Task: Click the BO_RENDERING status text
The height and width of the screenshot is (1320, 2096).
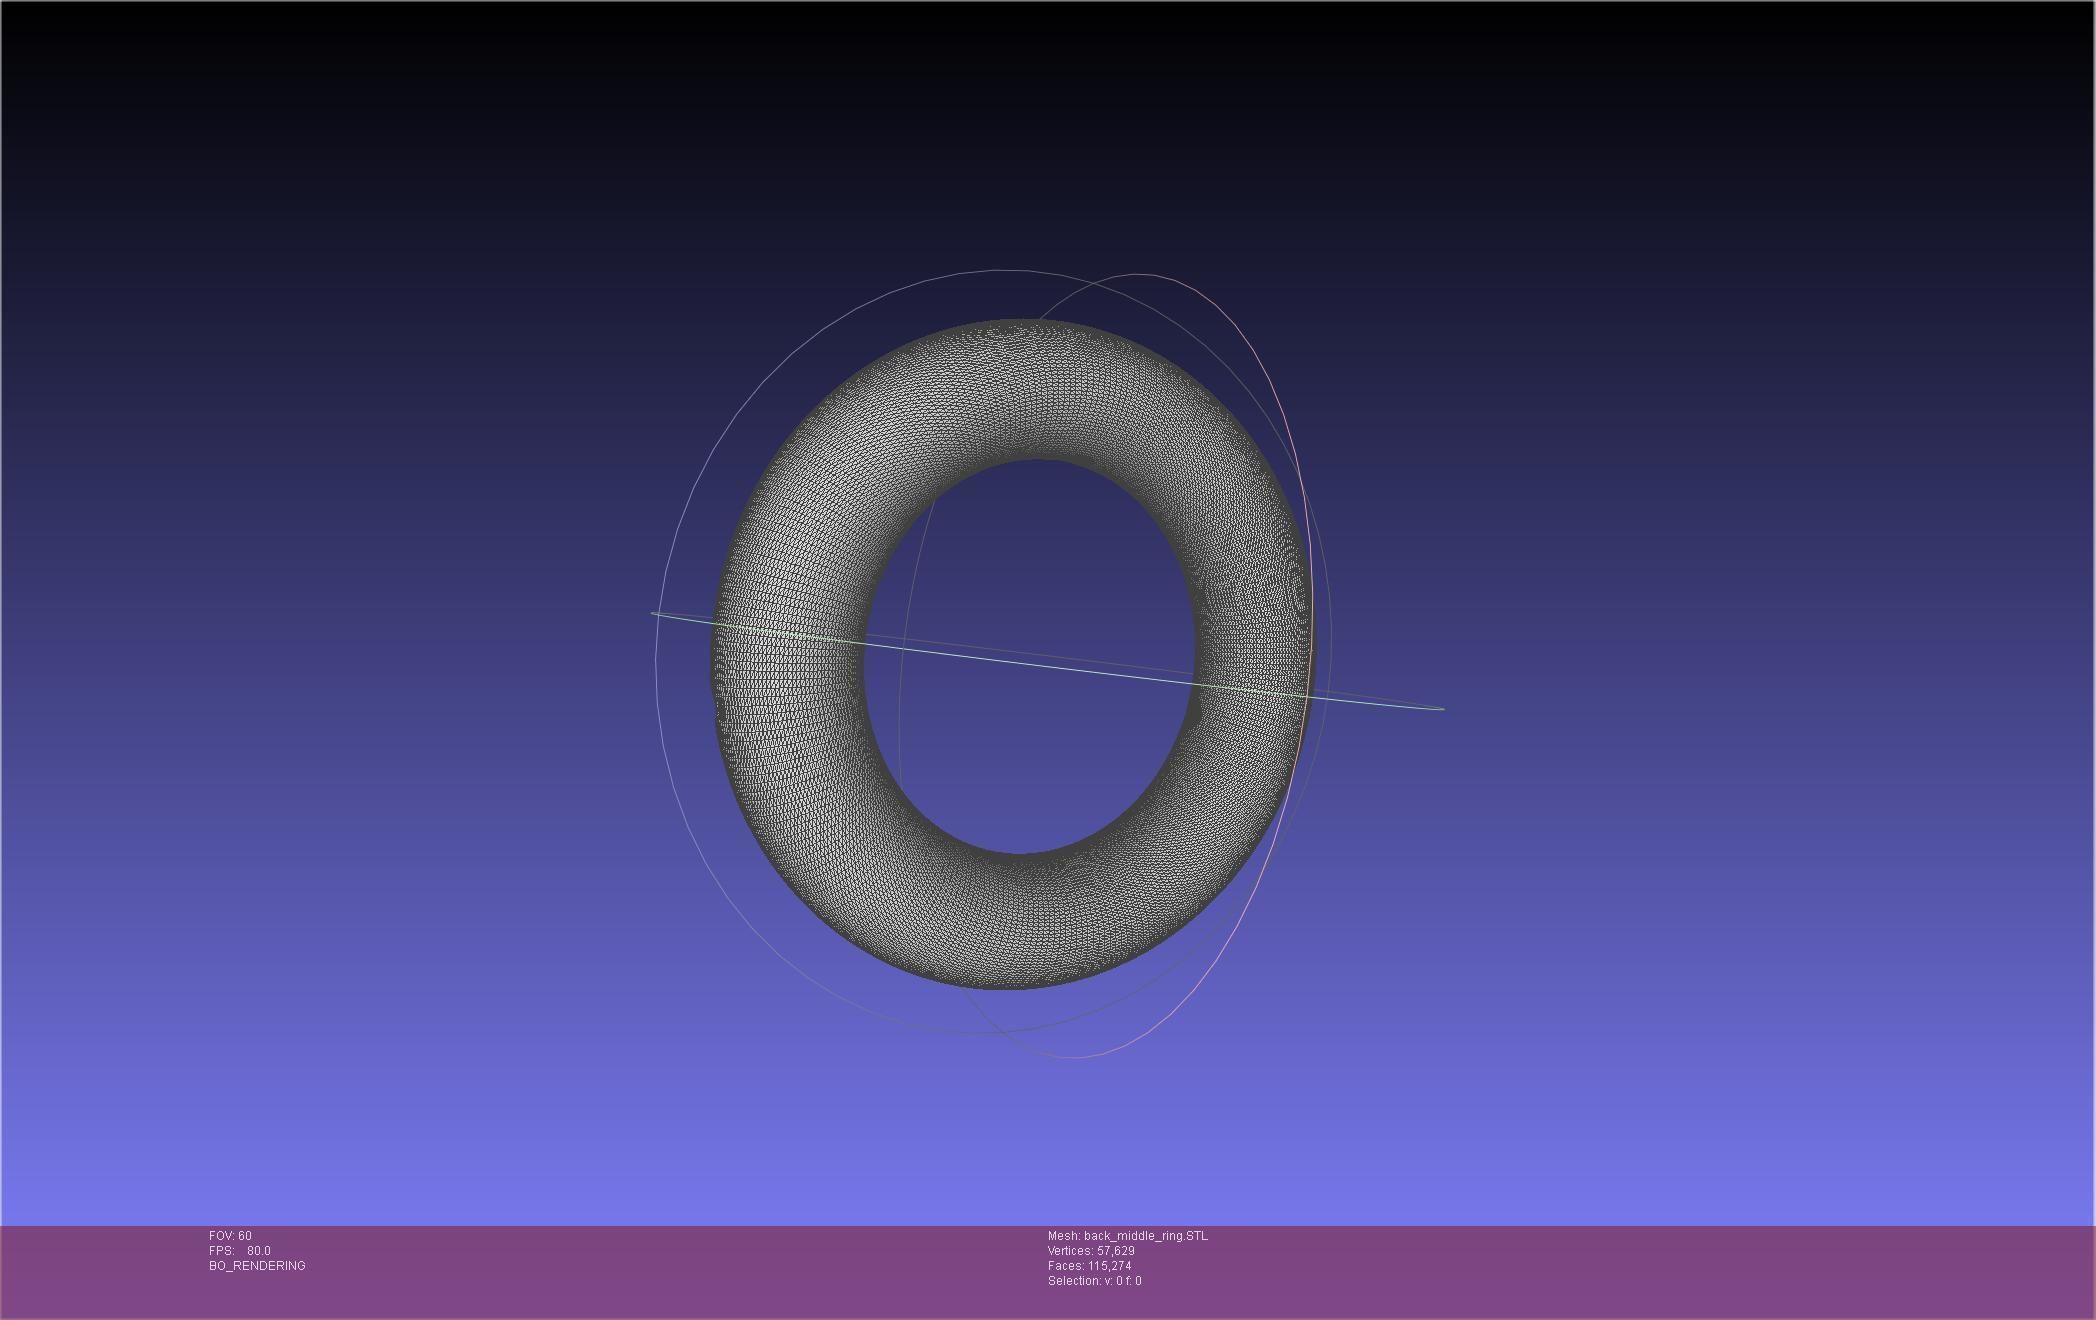Action: [x=257, y=1266]
